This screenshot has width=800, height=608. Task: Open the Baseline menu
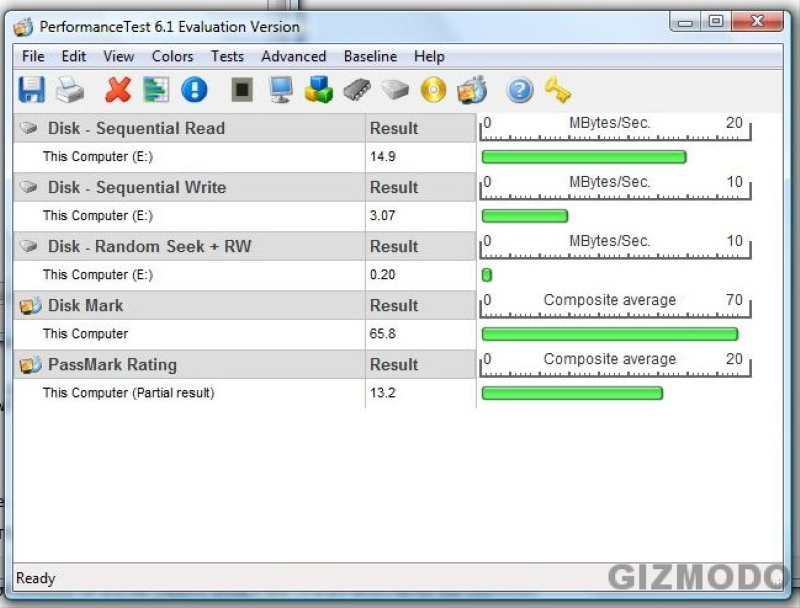pyautogui.click(x=370, y=56)
